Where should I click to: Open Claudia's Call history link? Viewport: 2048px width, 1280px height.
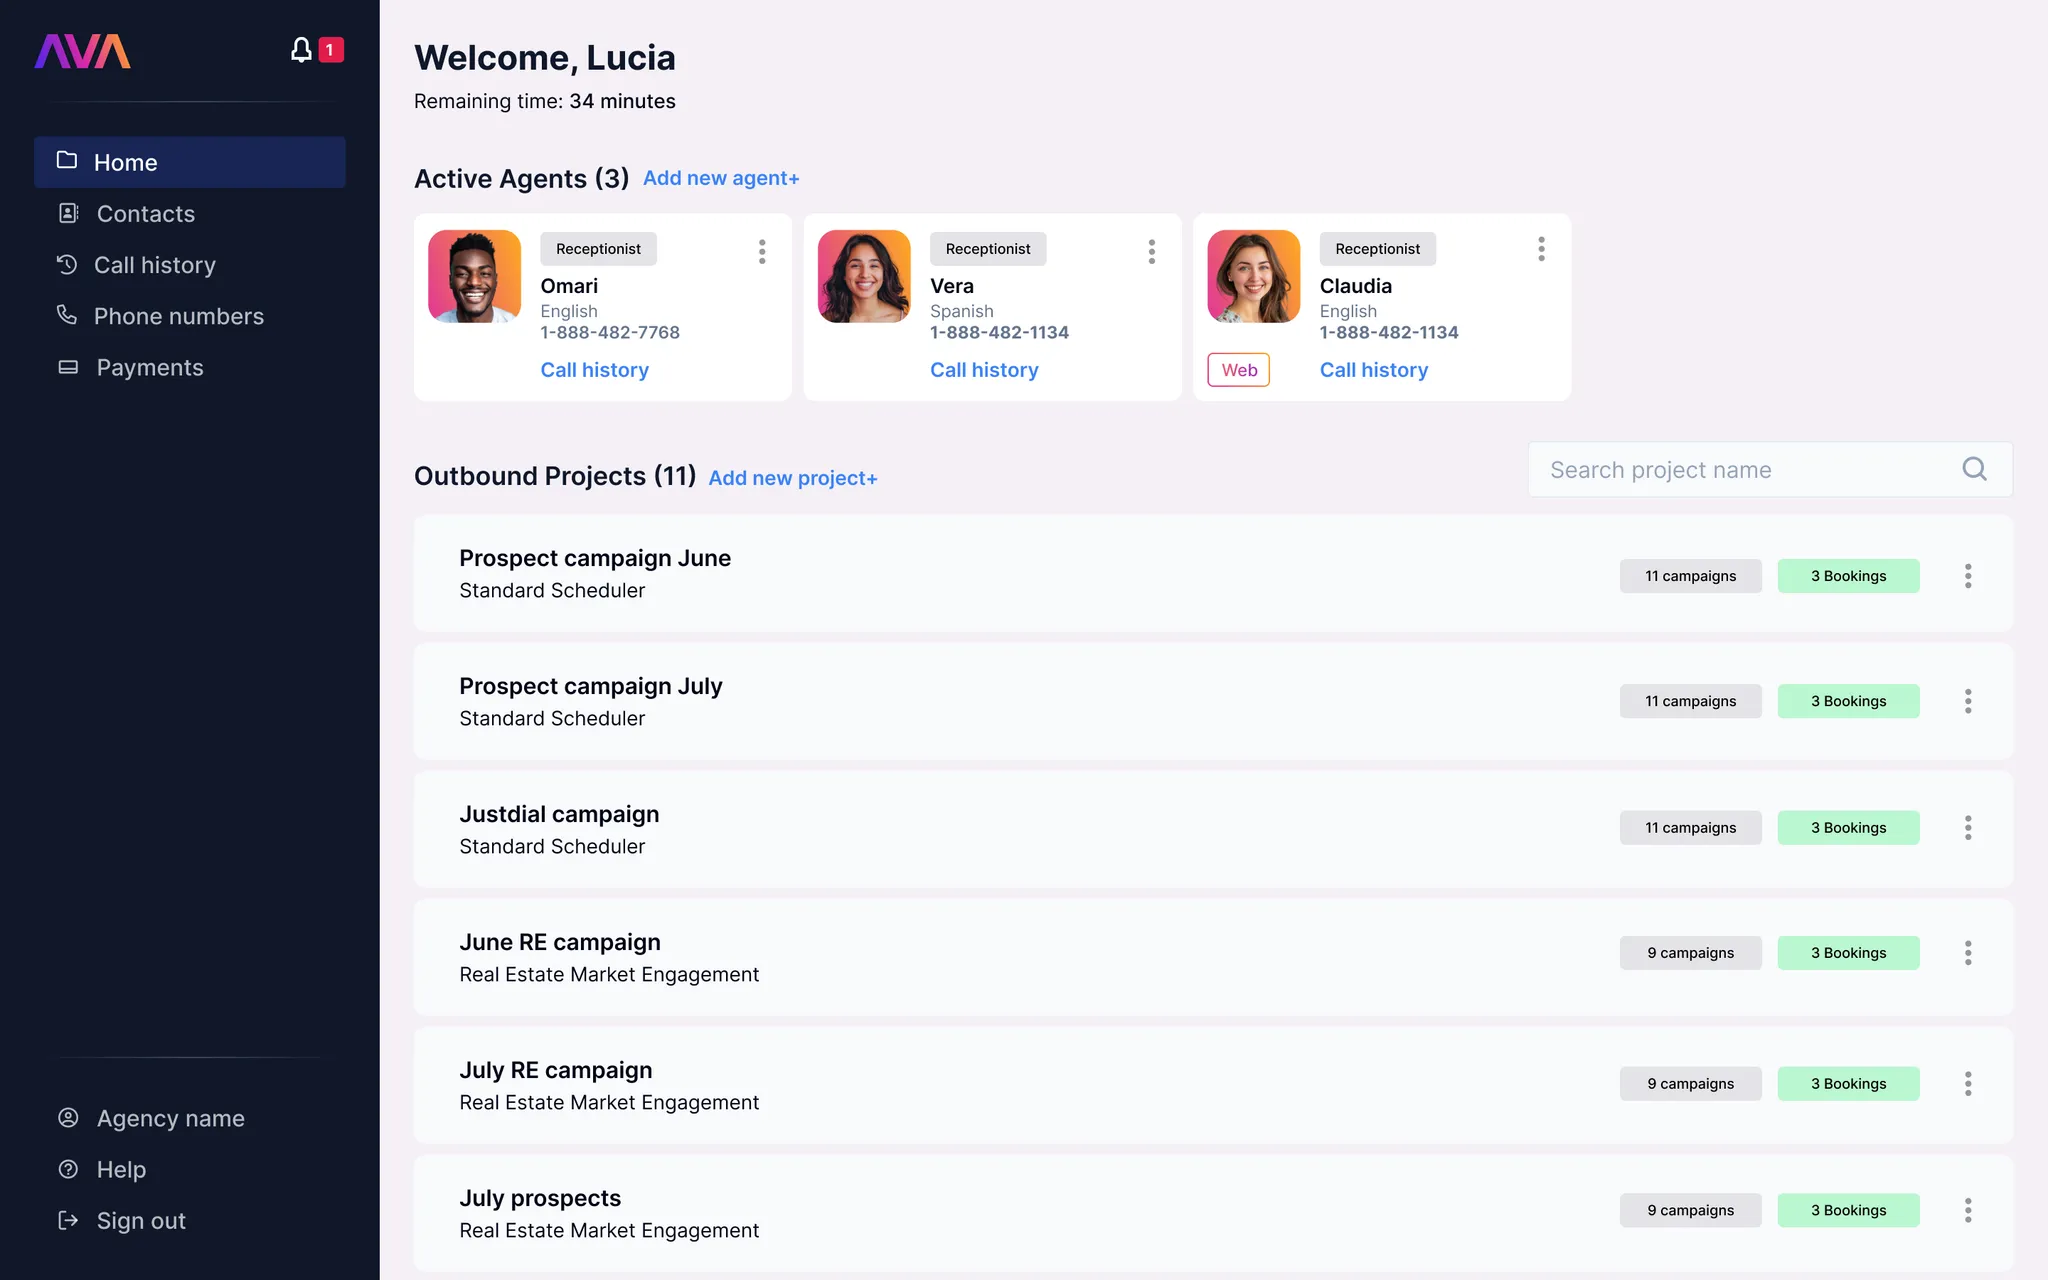[1374, 370]
